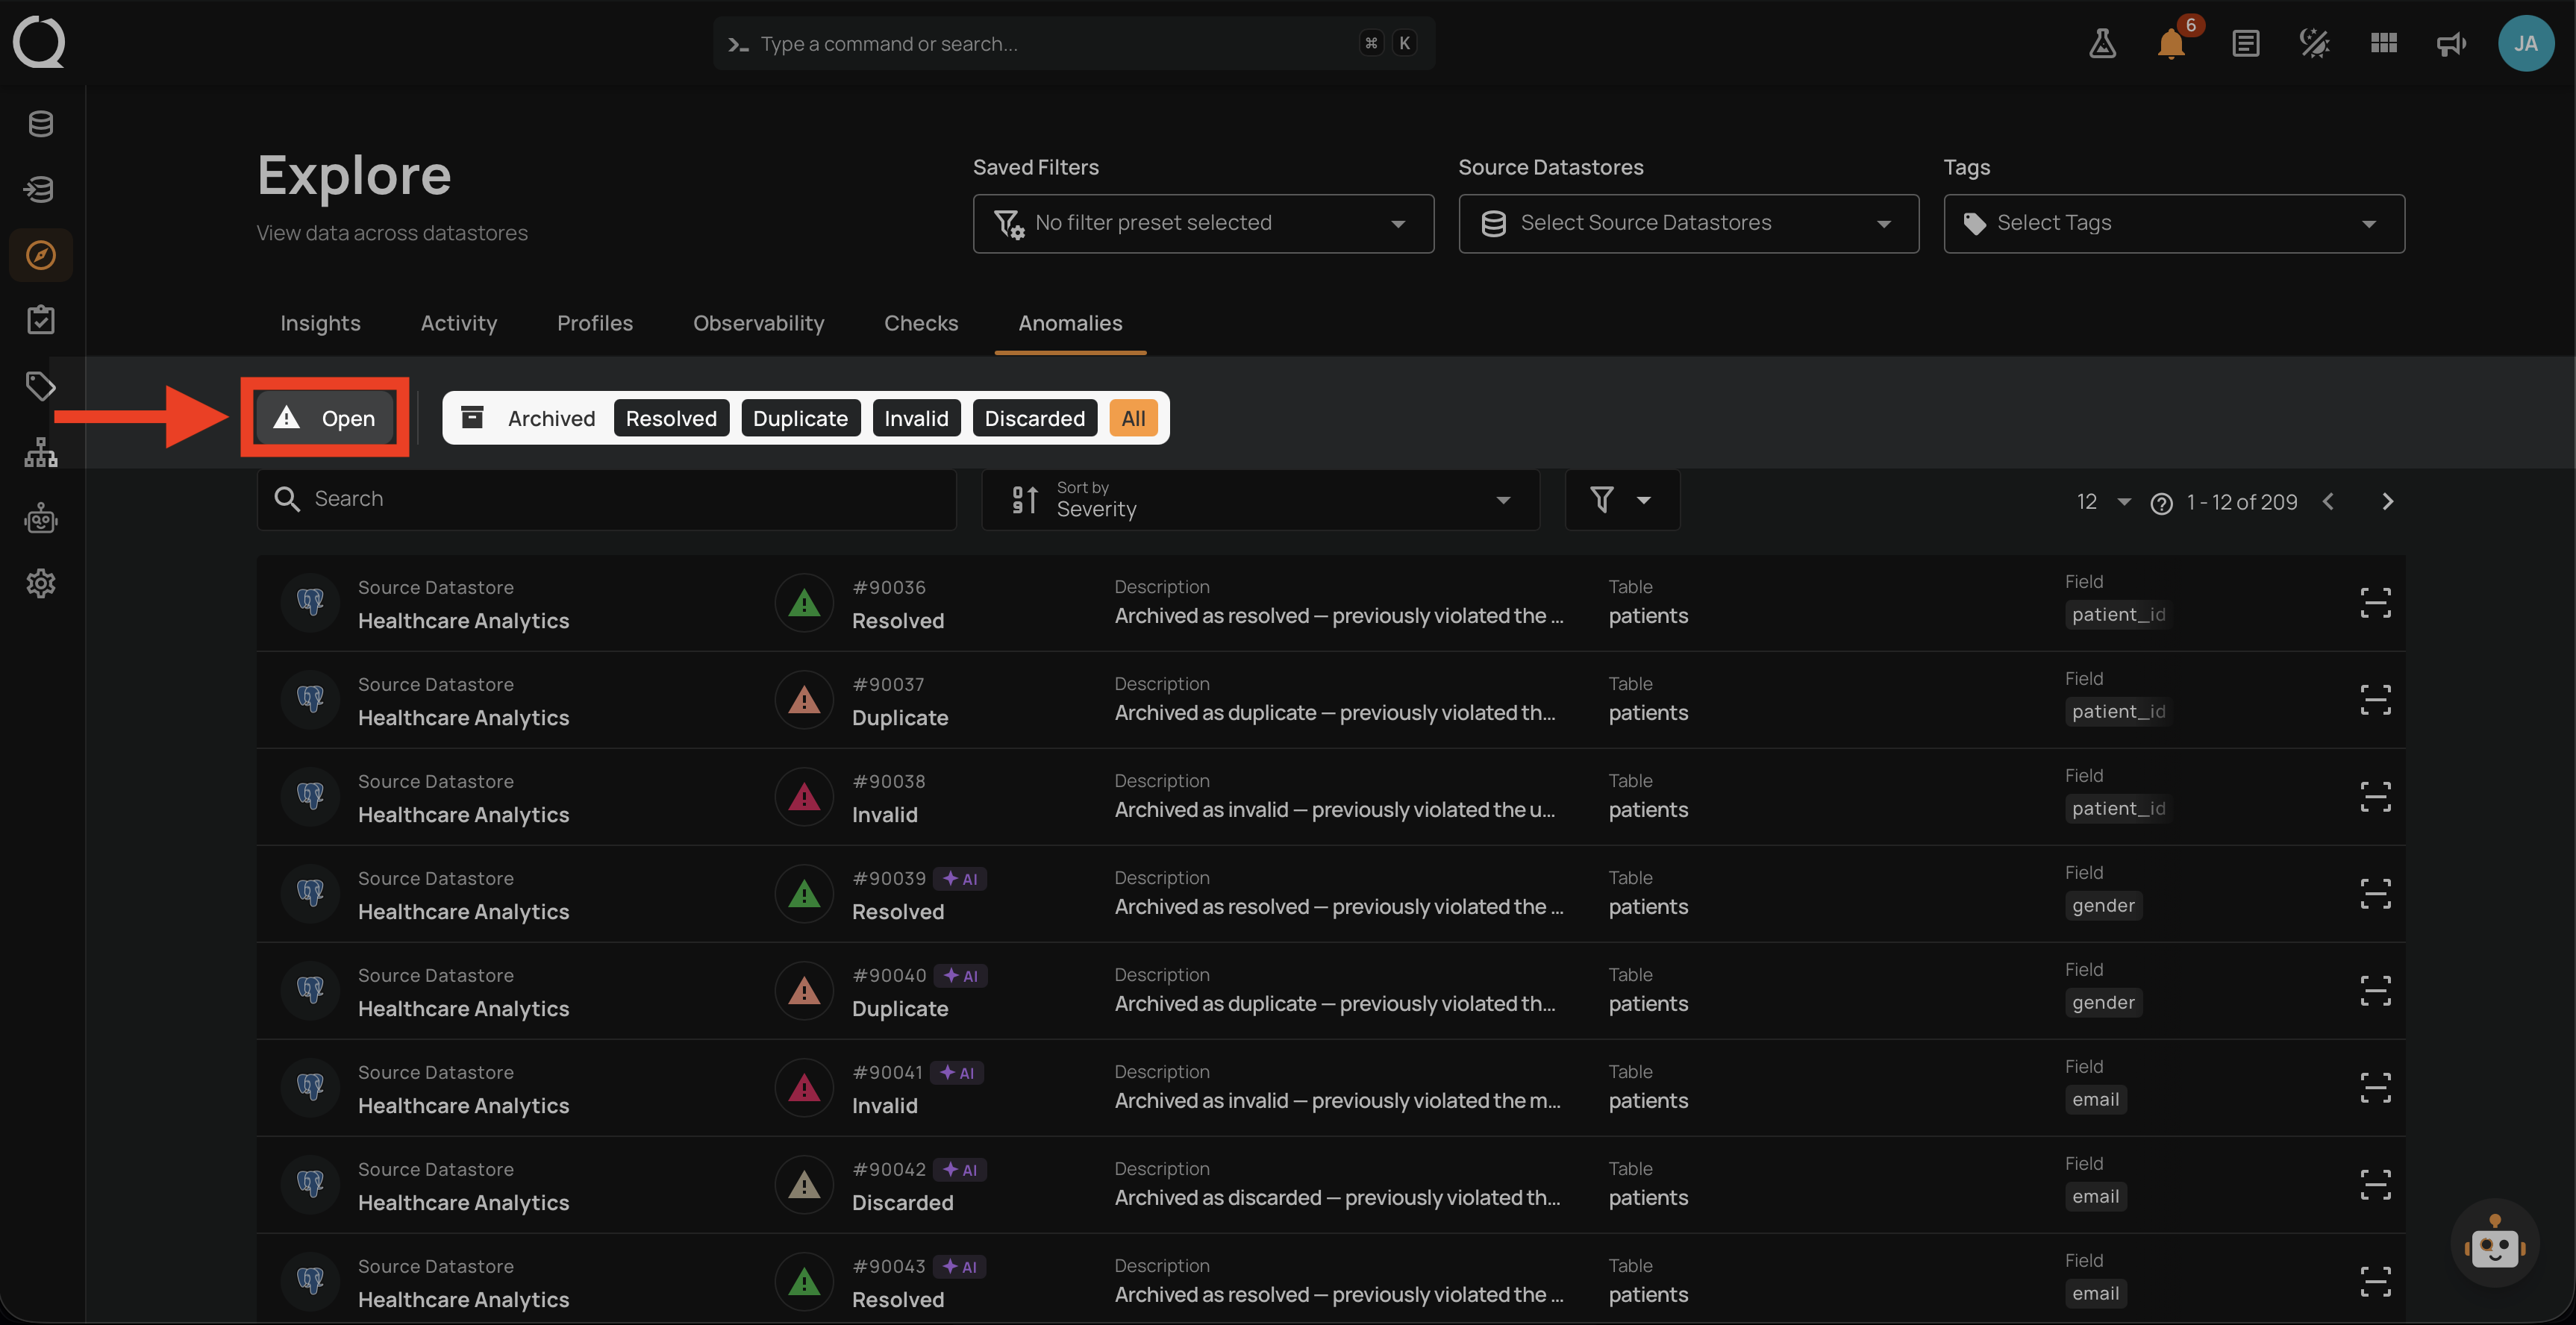Expand the detail view for anomaly #90041
The image size is (2576, 1325).
coord(2375,1088)
